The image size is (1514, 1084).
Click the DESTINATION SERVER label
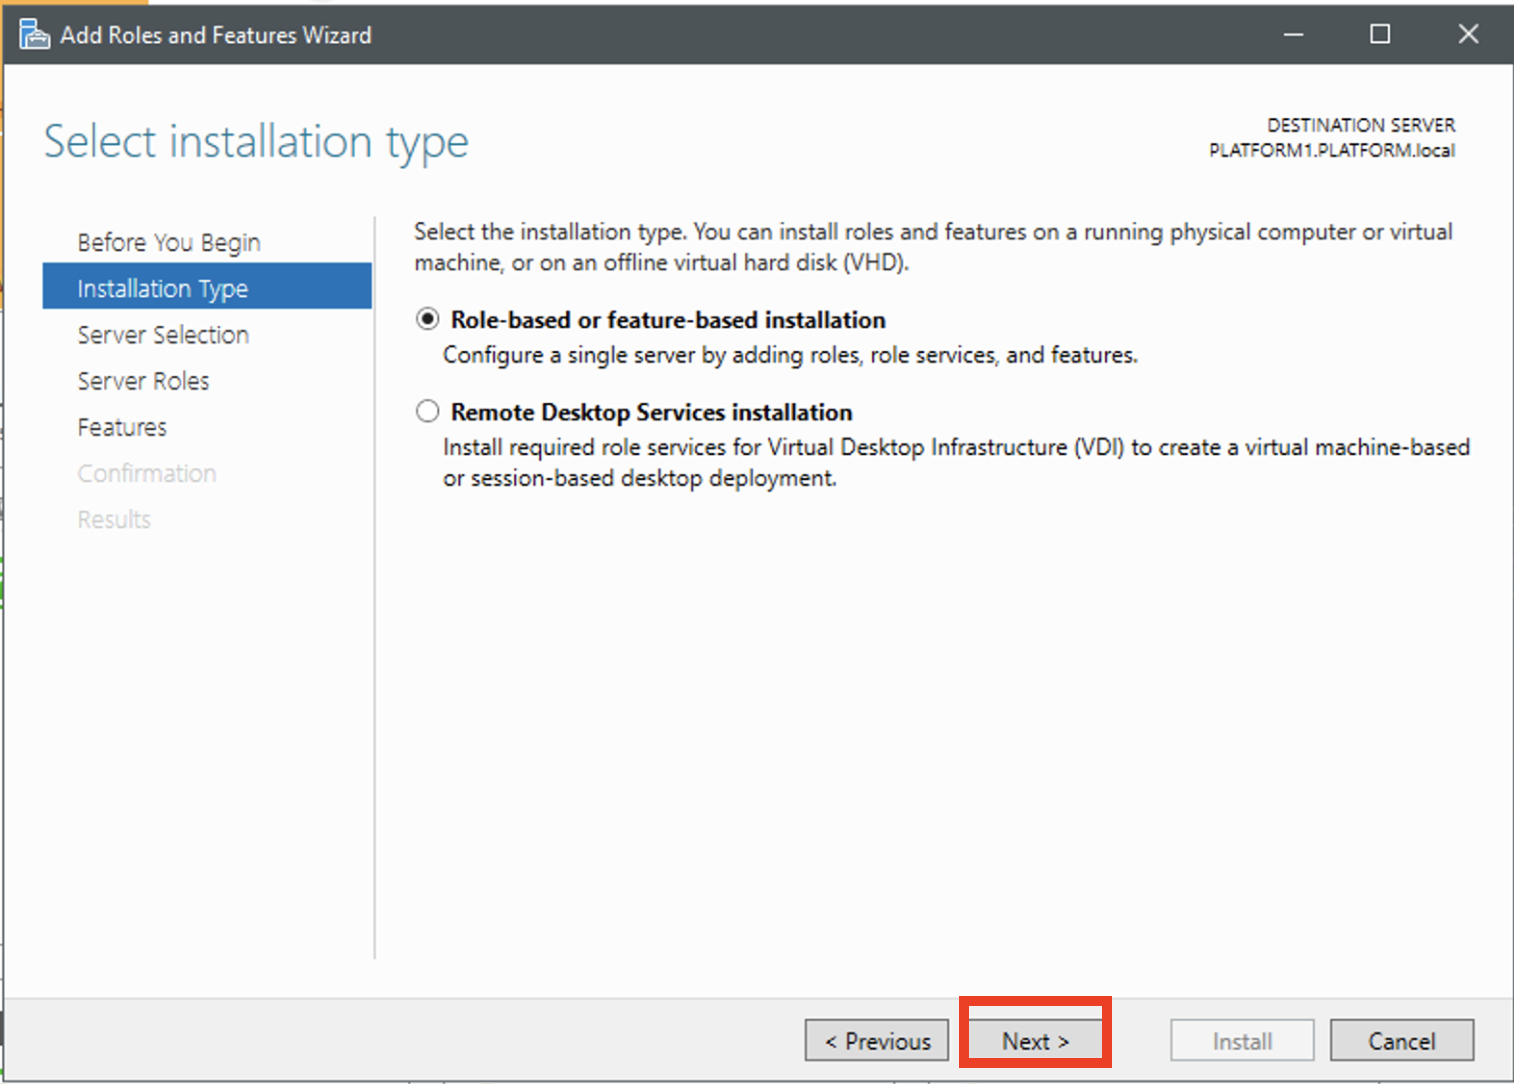(1361, 125)
